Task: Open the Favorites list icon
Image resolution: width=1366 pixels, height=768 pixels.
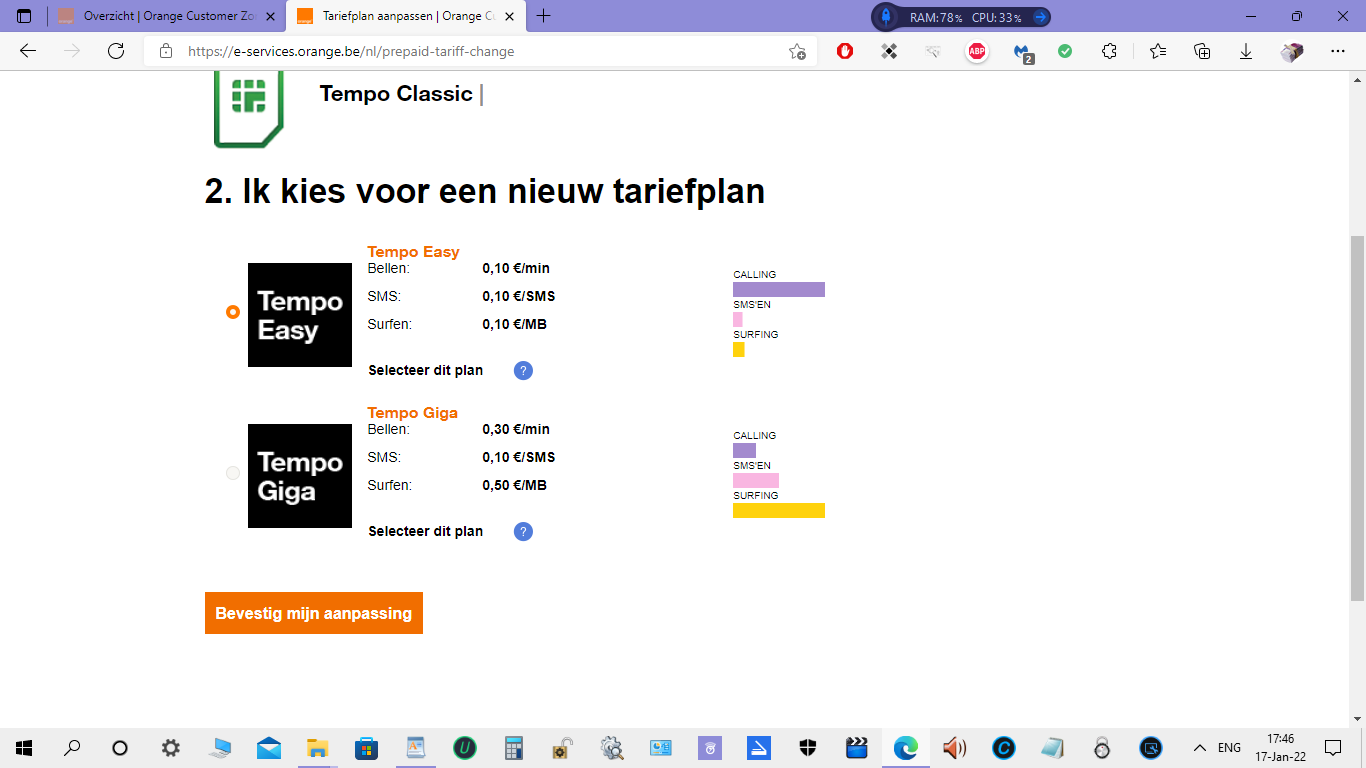Action: coord(1158,51)
